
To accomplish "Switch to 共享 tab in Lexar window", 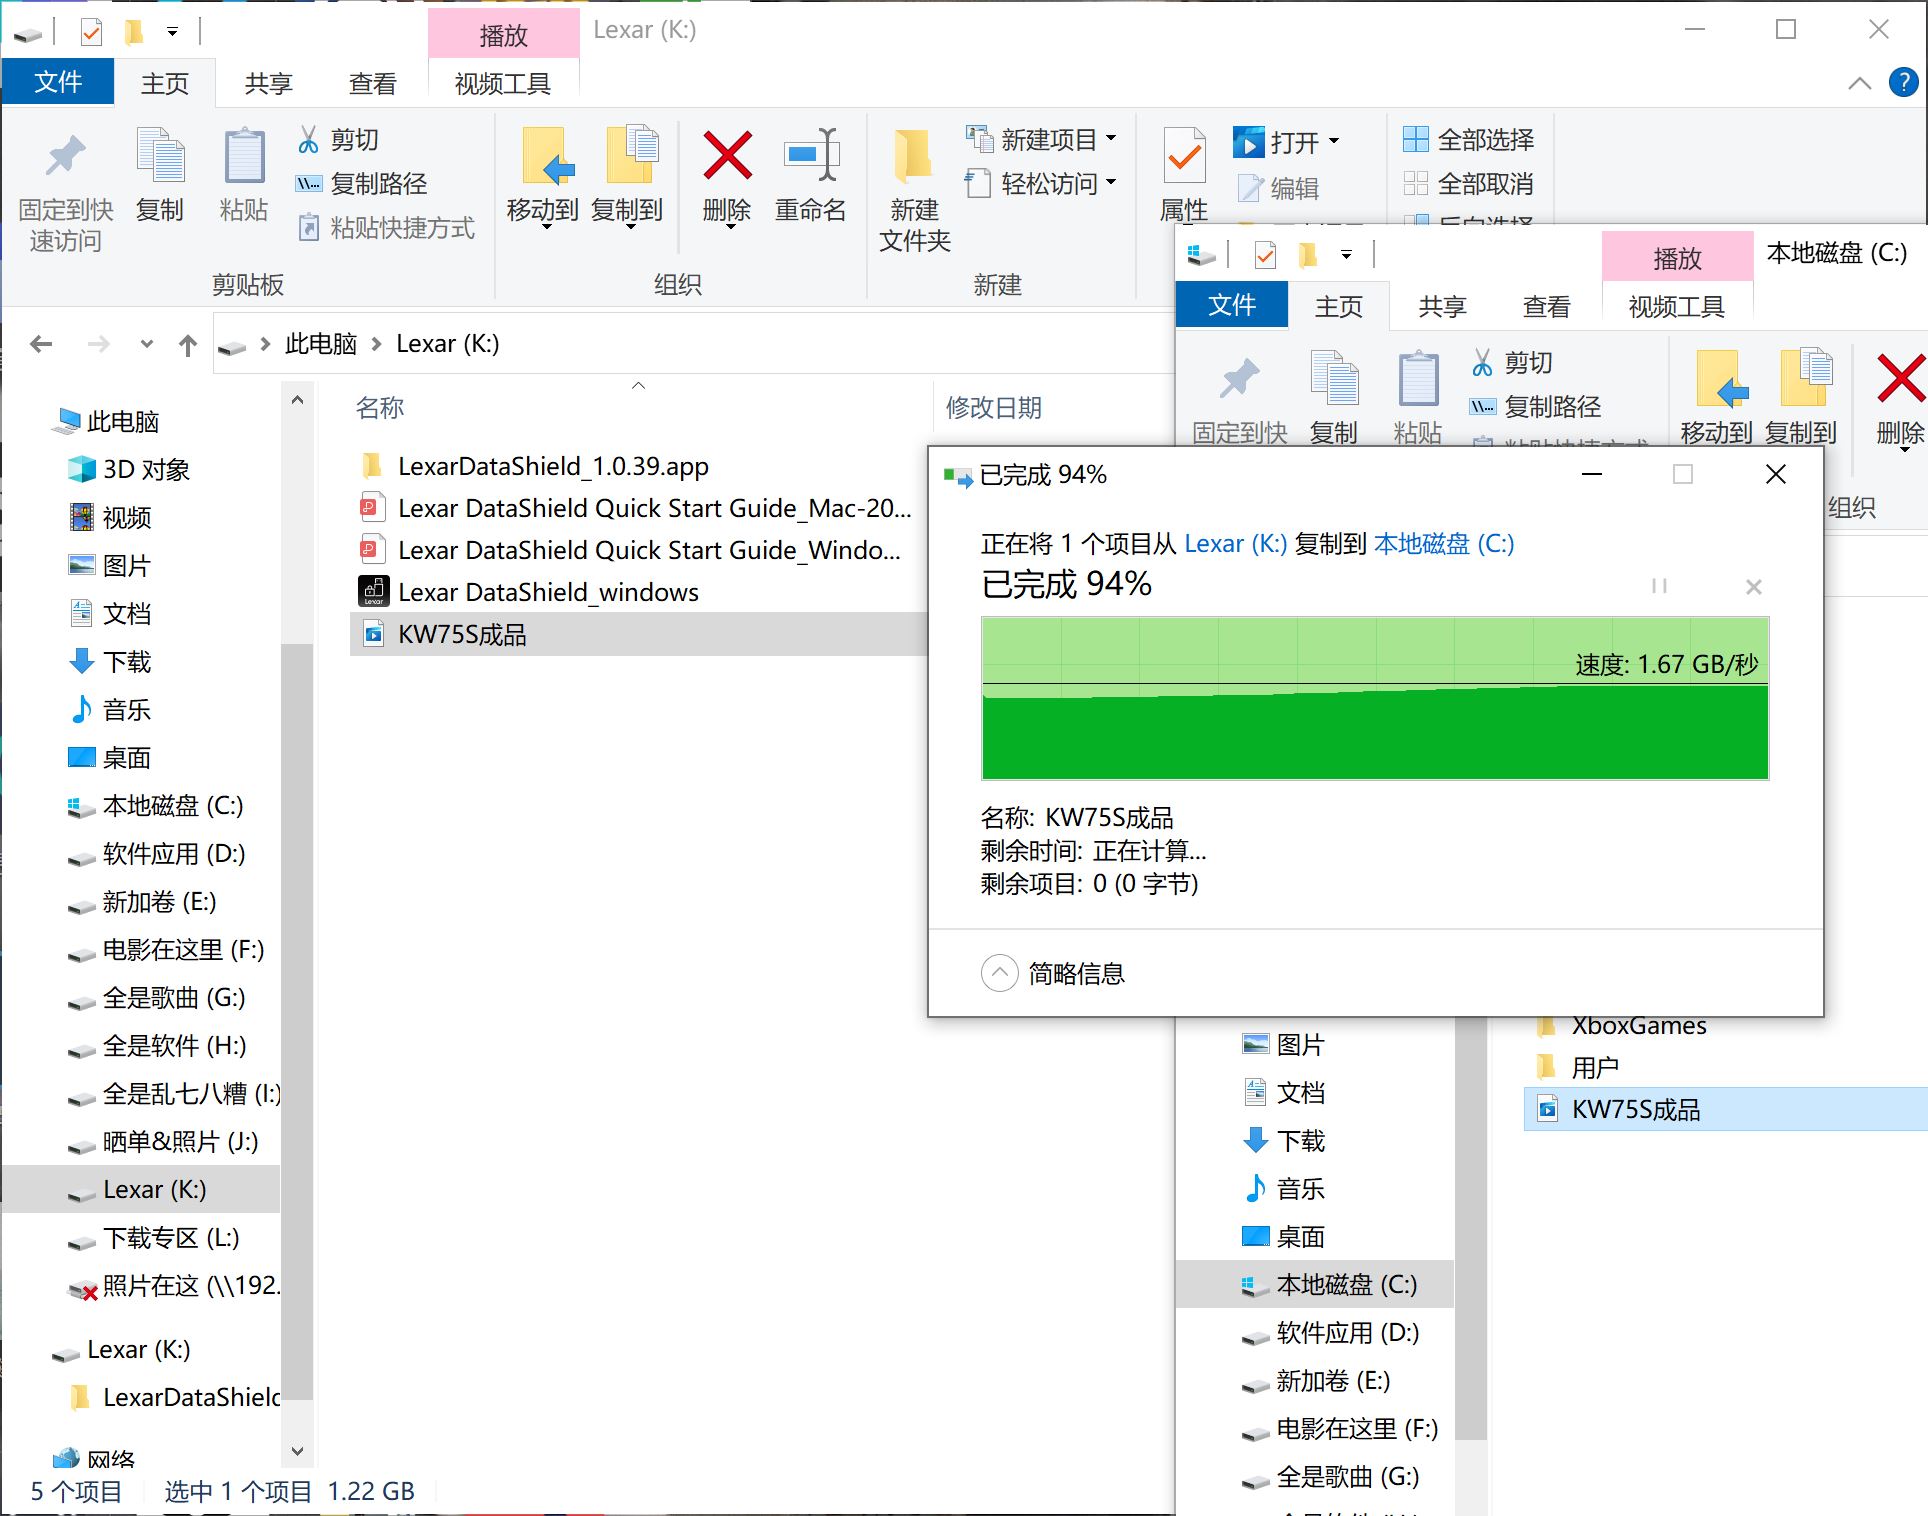I will pos(269,83).
